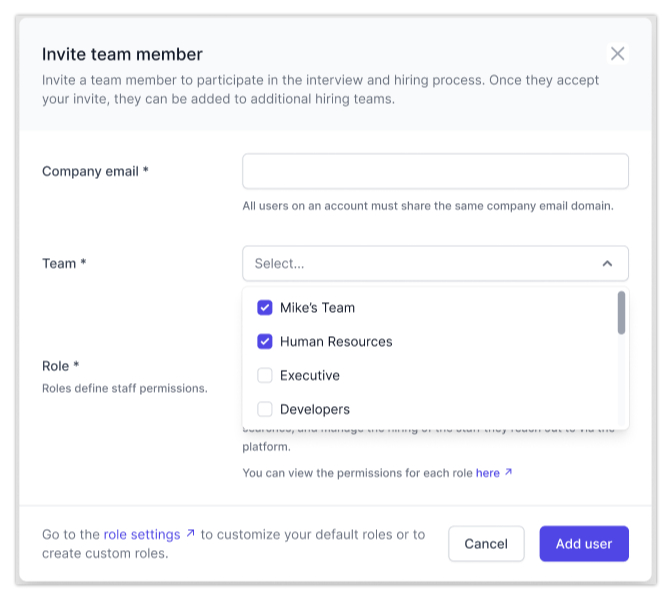
Task: Click the external-link arrow beside "role settings"
Action: 190,534
